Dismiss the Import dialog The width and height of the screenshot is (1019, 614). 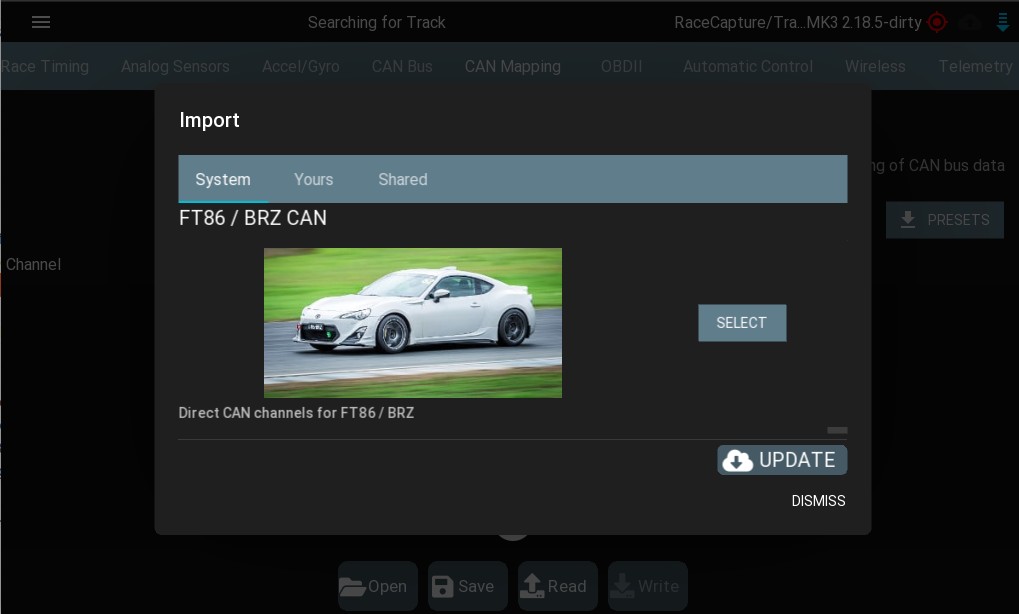tap(818, 501)
